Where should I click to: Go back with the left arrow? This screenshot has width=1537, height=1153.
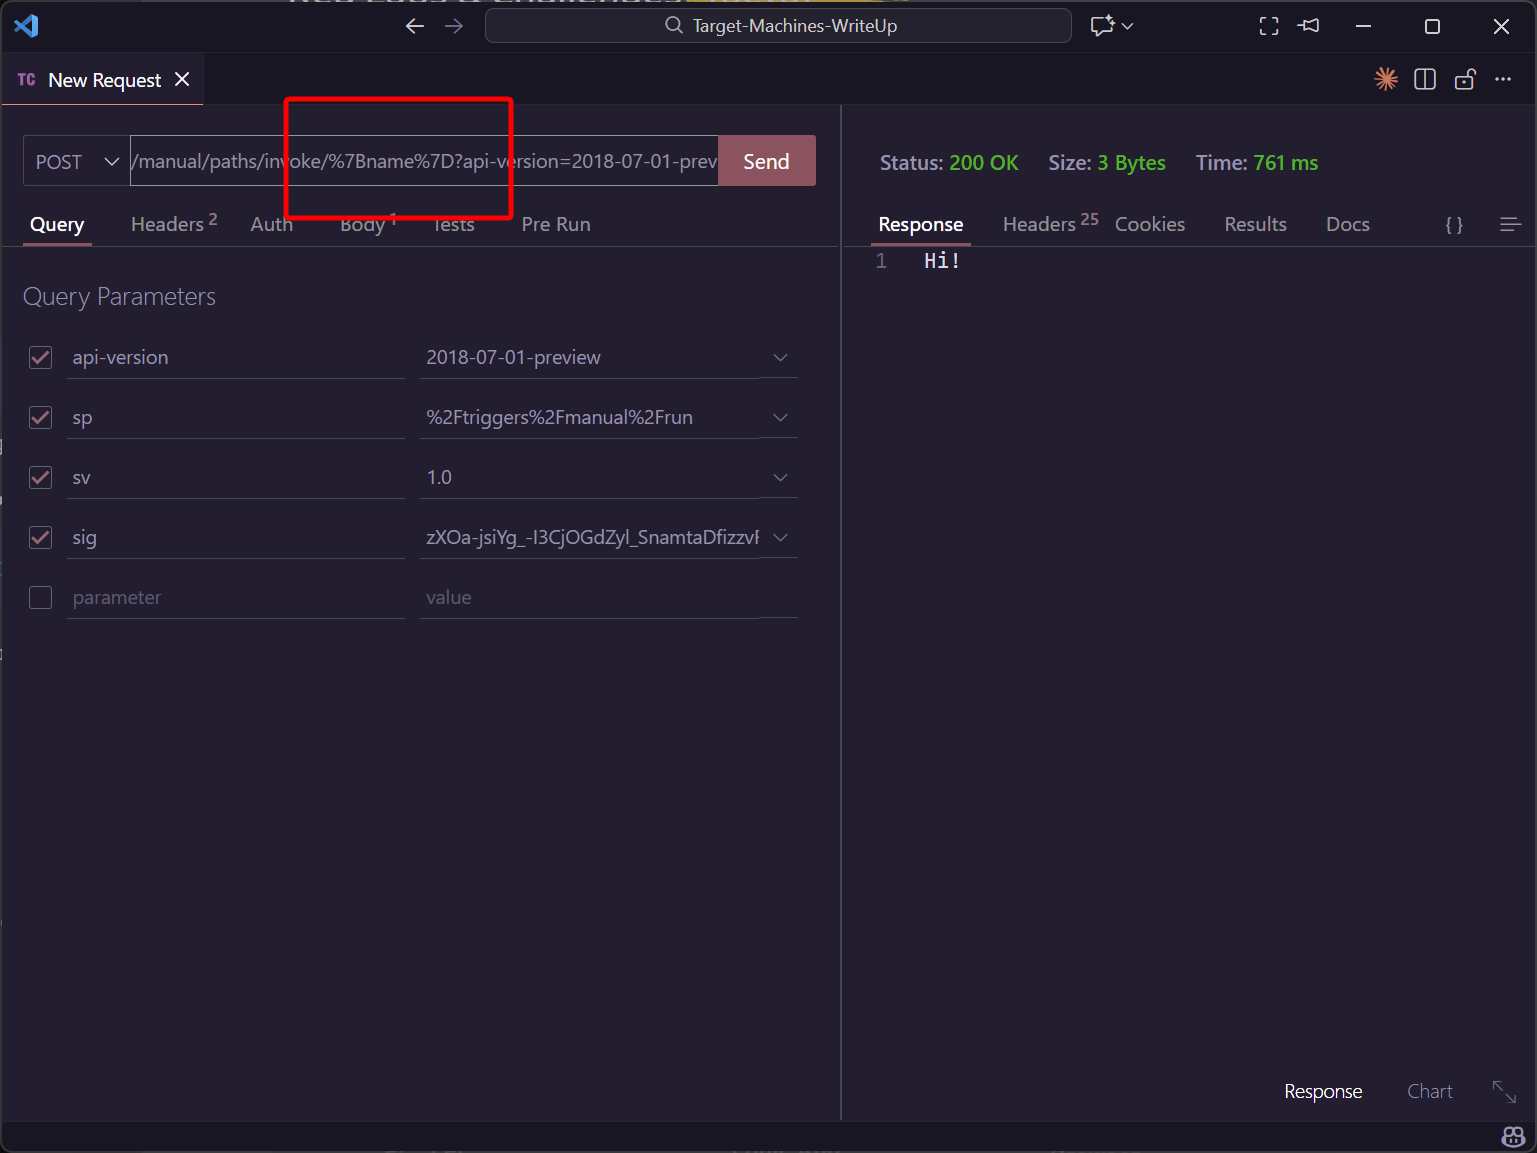414,26
